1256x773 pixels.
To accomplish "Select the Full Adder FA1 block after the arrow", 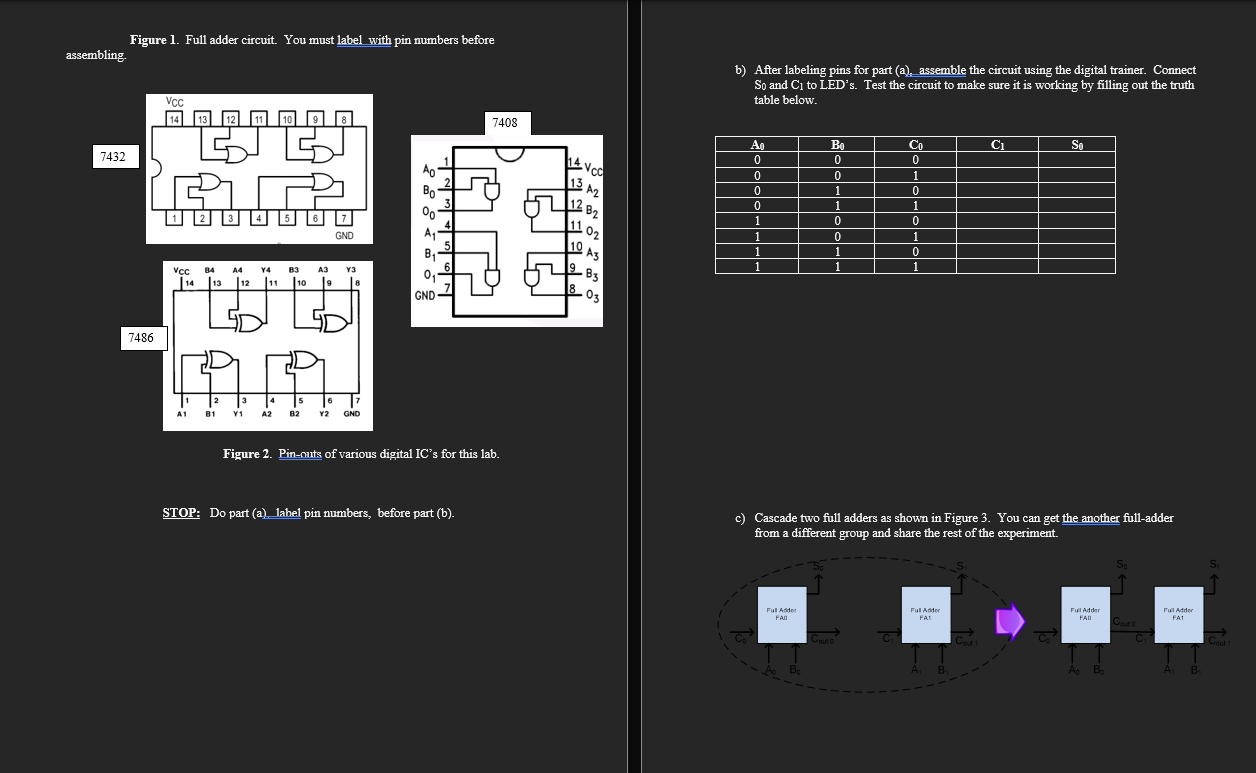I will (x=1179, y=614).
